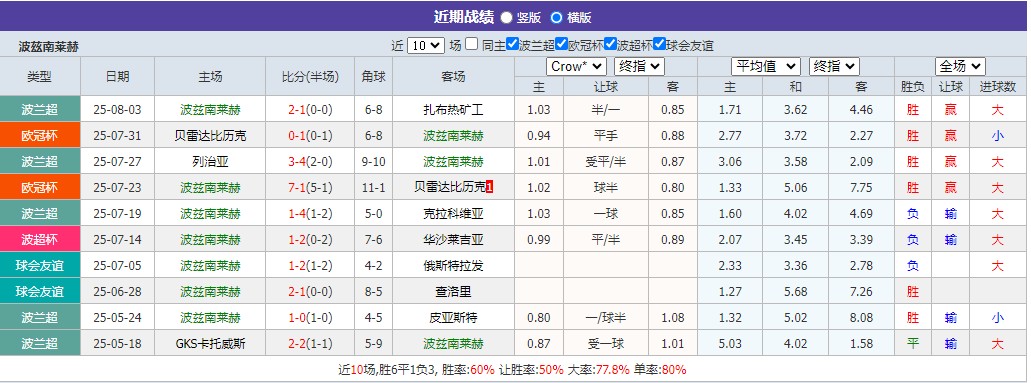Click the date cell 25-07-23
The width and height of the screenshot is (1031, 383).
point(118,188)
